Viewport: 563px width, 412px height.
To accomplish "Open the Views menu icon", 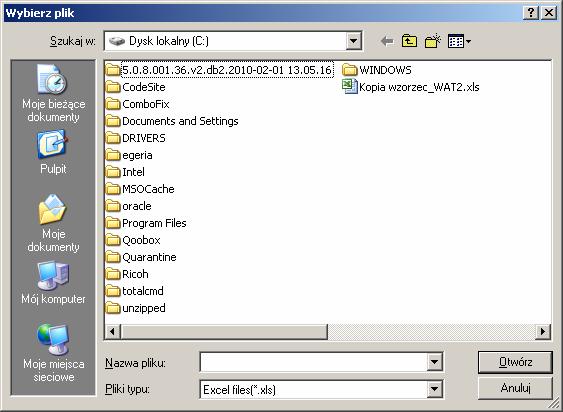I will click(459, 41).
